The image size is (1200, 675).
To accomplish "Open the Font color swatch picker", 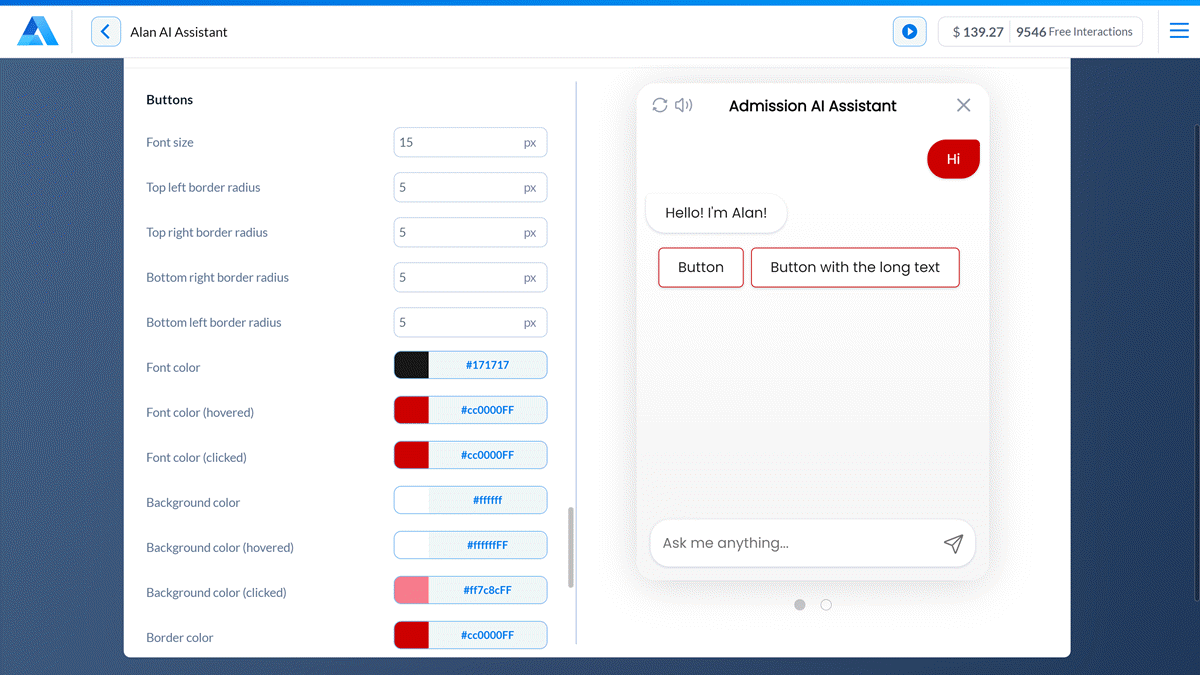I will tap(411, 365).
